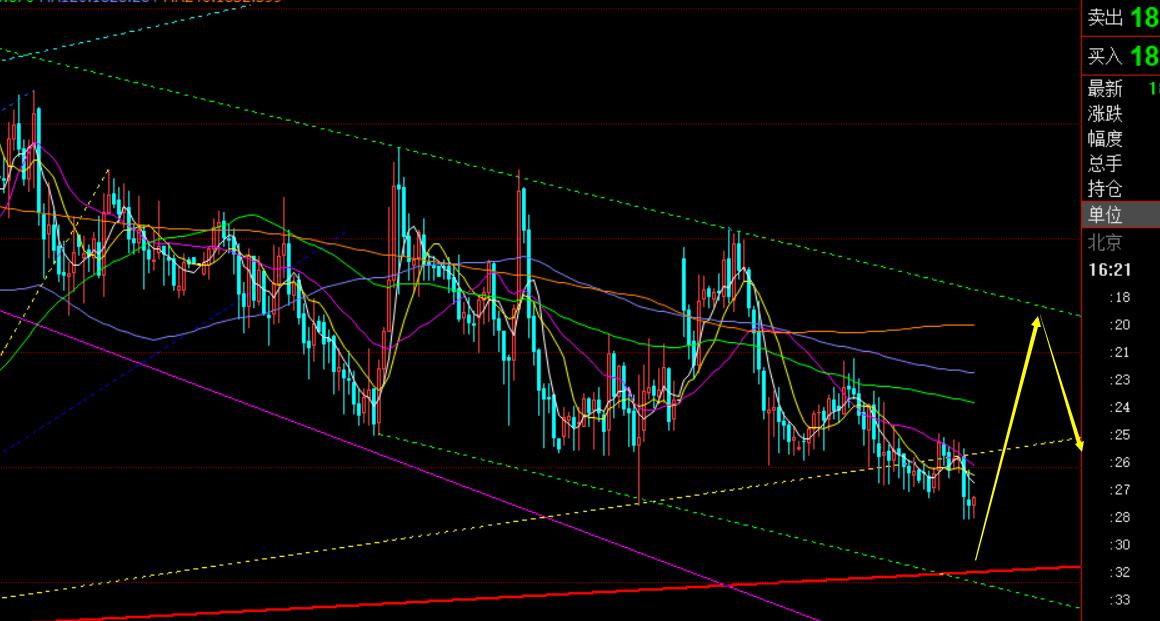The width and height of the screenshot is (1160, 621).
Task: Select the :28 tick row
Action: (1121, 517)
